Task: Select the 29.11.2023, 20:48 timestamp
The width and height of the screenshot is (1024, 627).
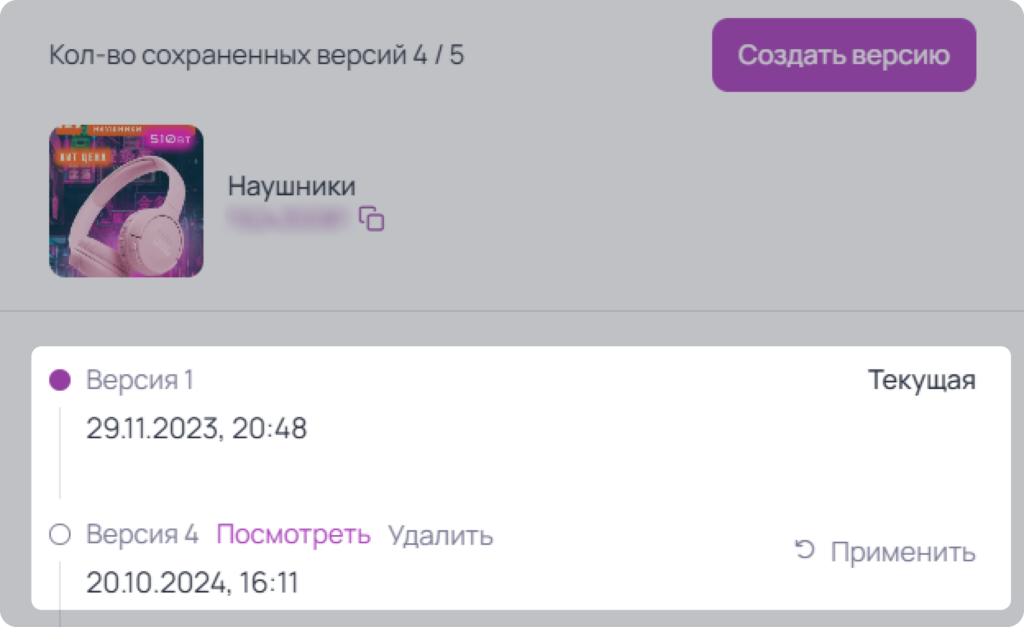Action: [x=197, y=428]
